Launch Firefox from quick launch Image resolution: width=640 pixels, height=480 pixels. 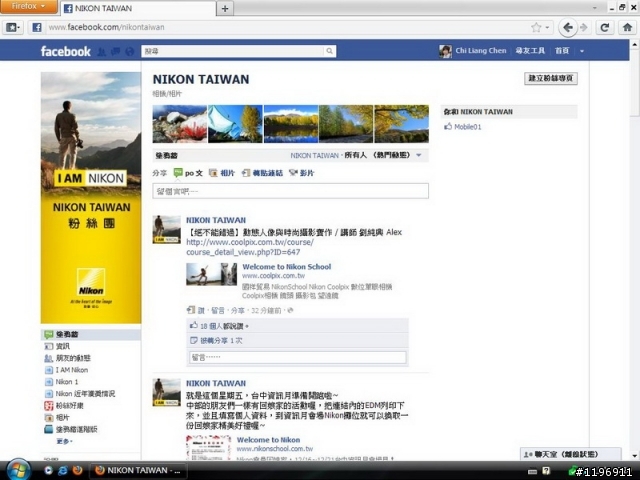point(77,470)
